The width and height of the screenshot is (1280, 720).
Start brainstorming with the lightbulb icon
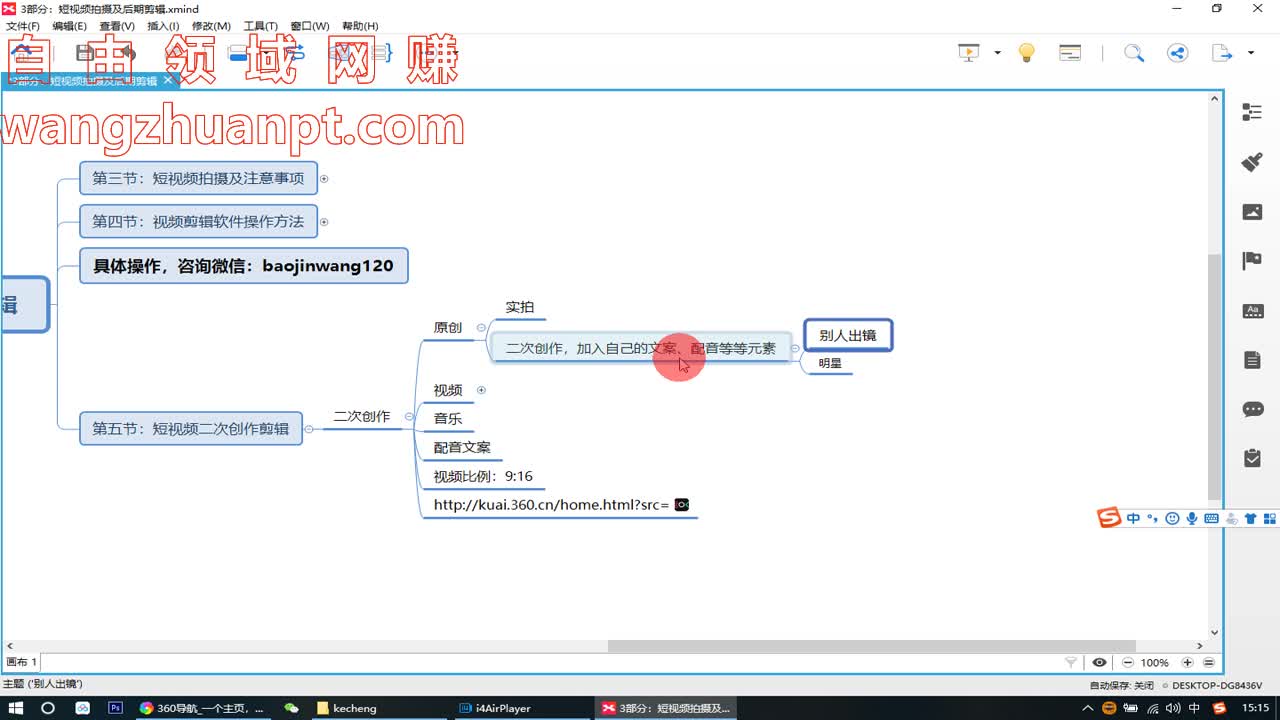(1026, 53)
